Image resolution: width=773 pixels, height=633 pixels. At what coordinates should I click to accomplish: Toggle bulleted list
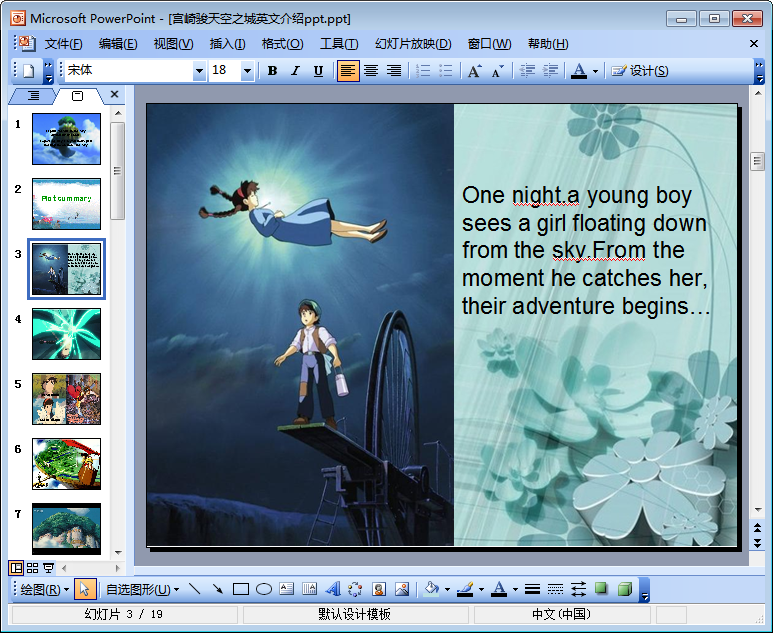446,71
